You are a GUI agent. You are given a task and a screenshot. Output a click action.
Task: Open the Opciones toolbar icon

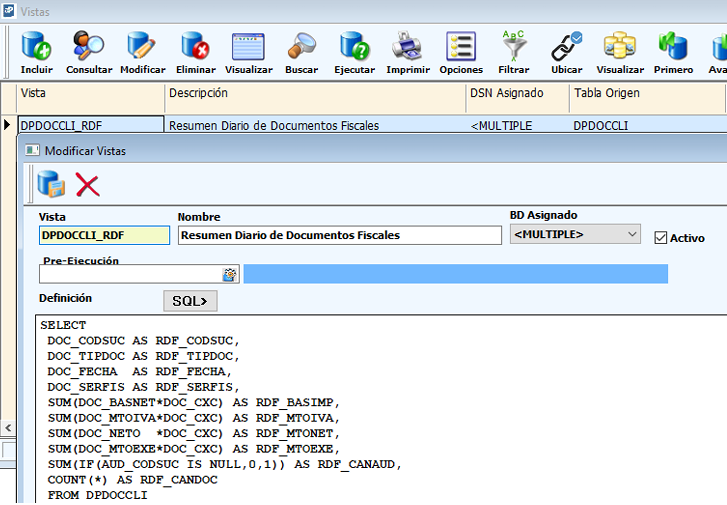461,52
